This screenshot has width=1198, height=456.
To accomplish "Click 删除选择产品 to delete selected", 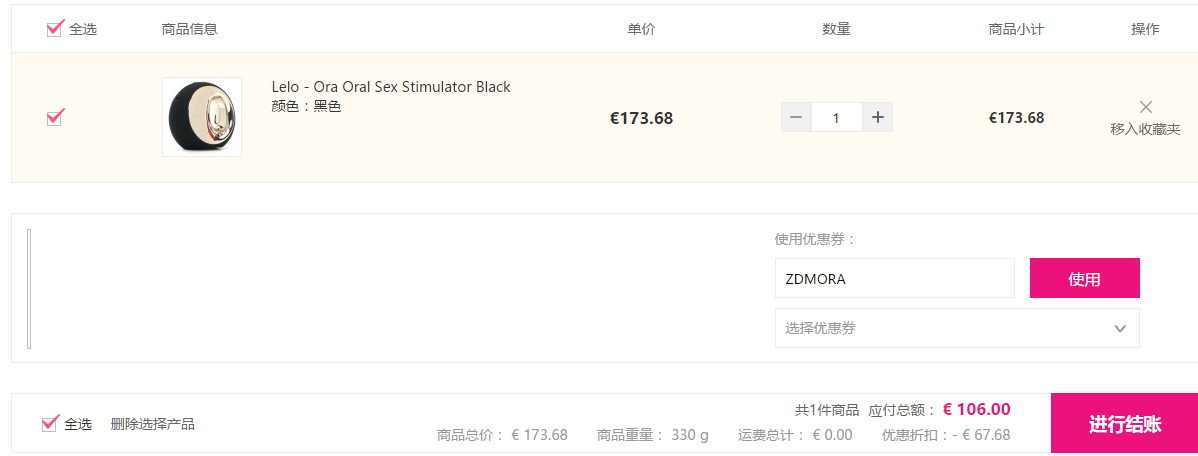I will [x=152, y=424].
